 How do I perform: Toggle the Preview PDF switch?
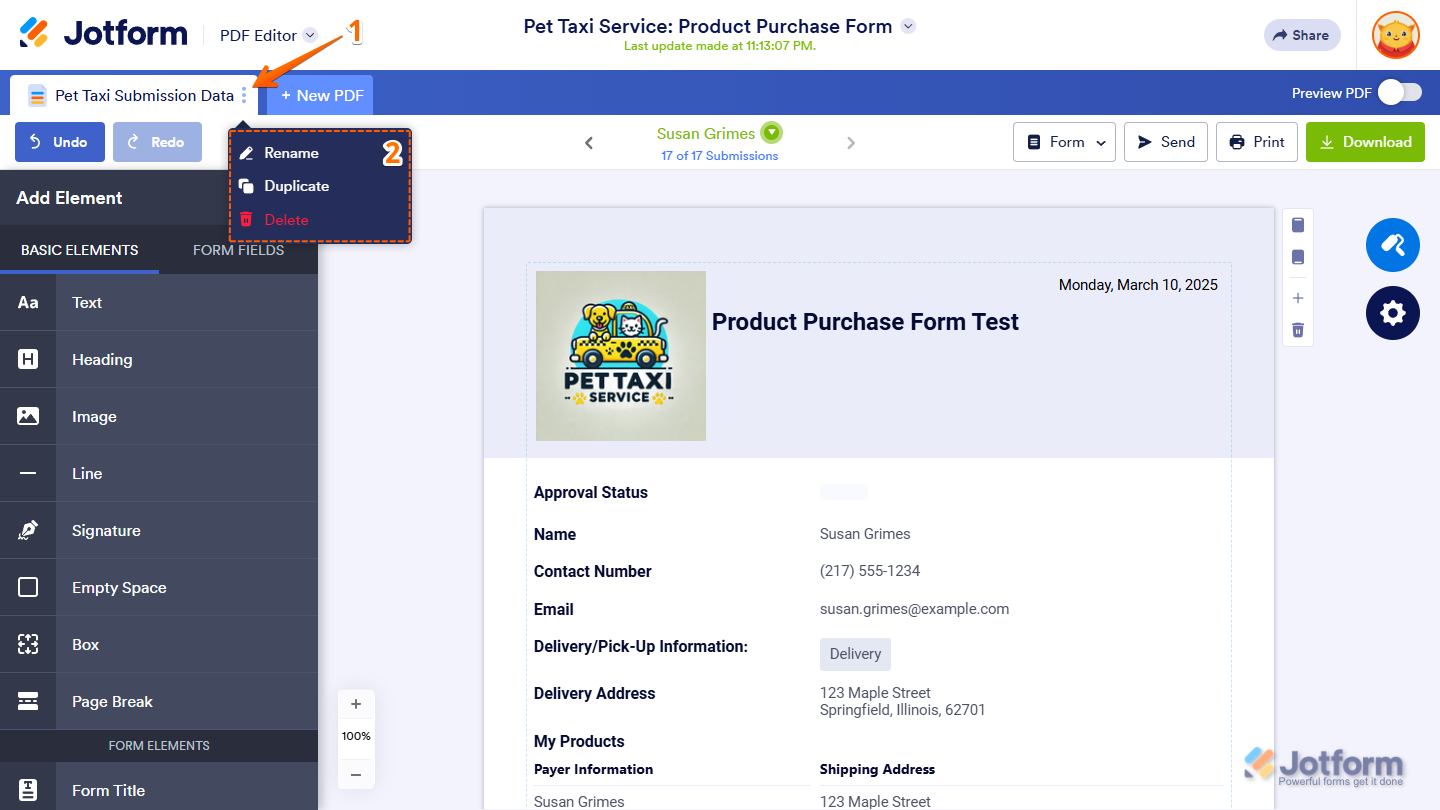coord(1399,93)
